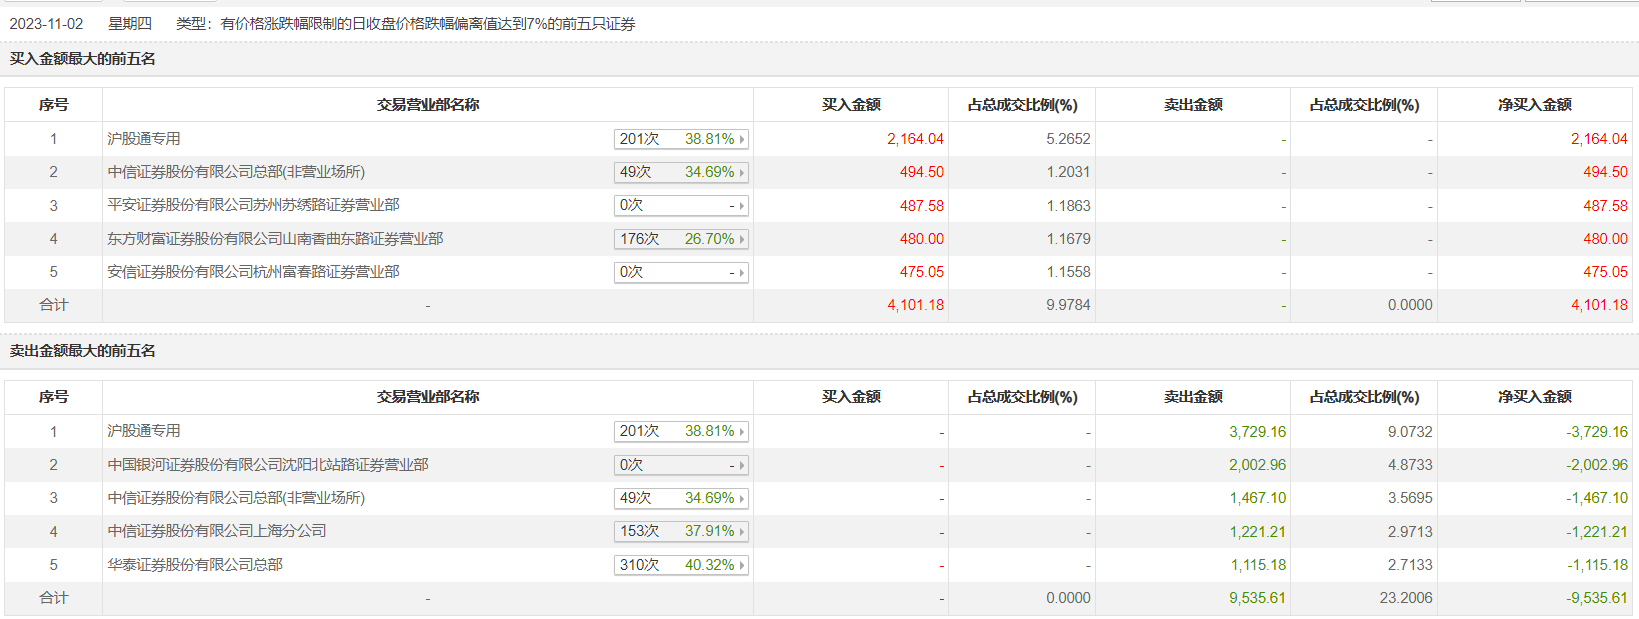The height and width of the screenshot is (619, 1639).
Task: Select the buy ratio value 1.2031
Action: point(1068,172)
